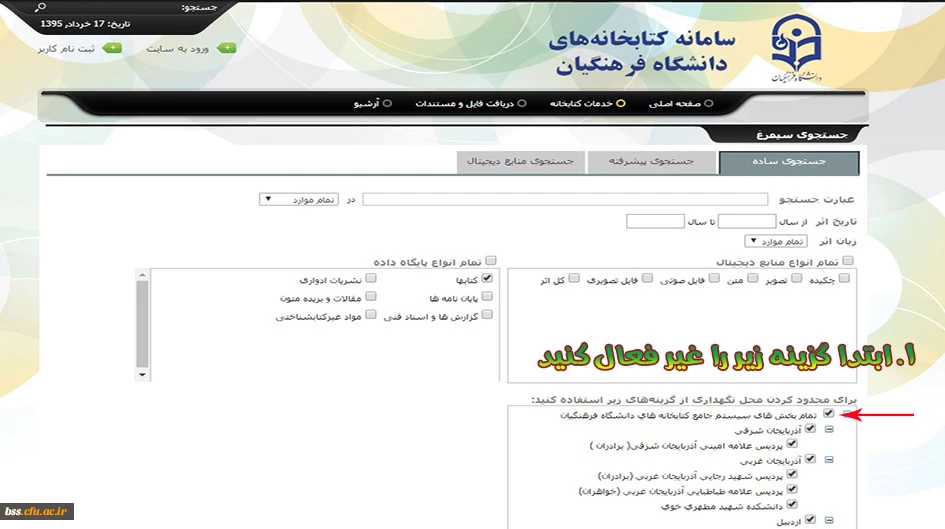Check the چکیده digital resource checkbox
Viewport: 945px width, 529px height.
click(796, 279)
